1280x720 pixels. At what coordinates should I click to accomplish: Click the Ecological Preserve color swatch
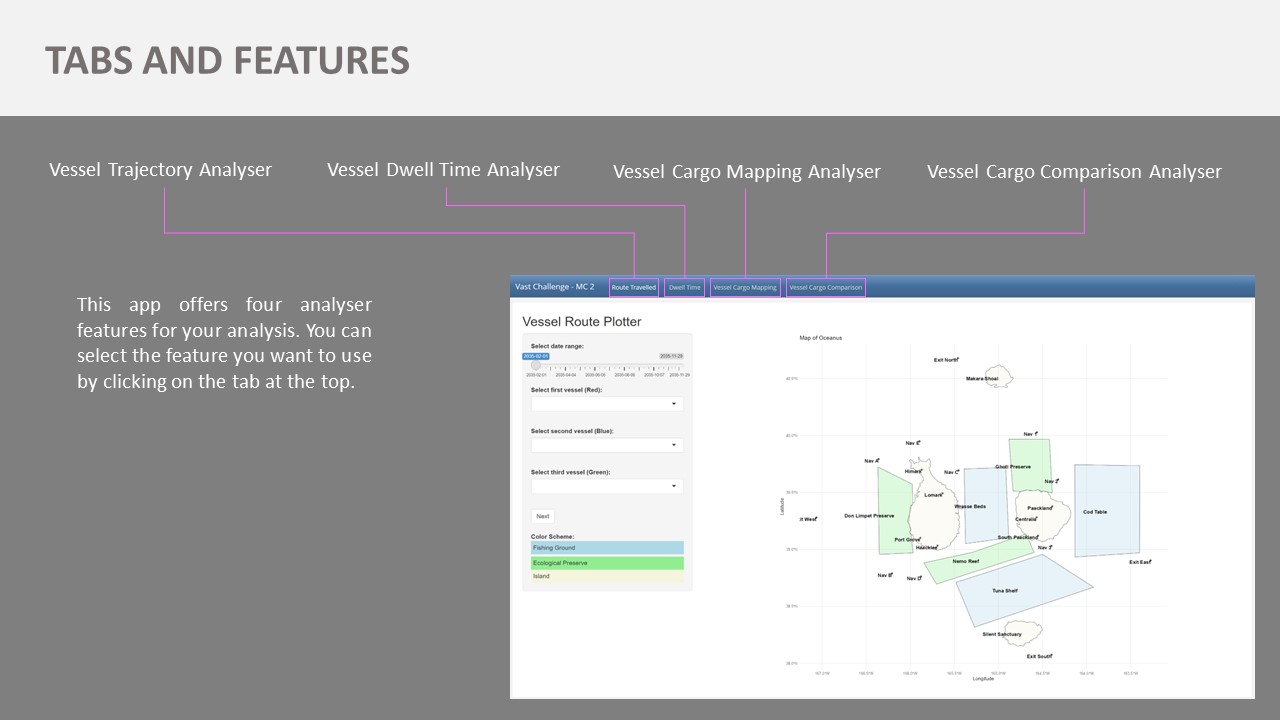pos(607,563)
